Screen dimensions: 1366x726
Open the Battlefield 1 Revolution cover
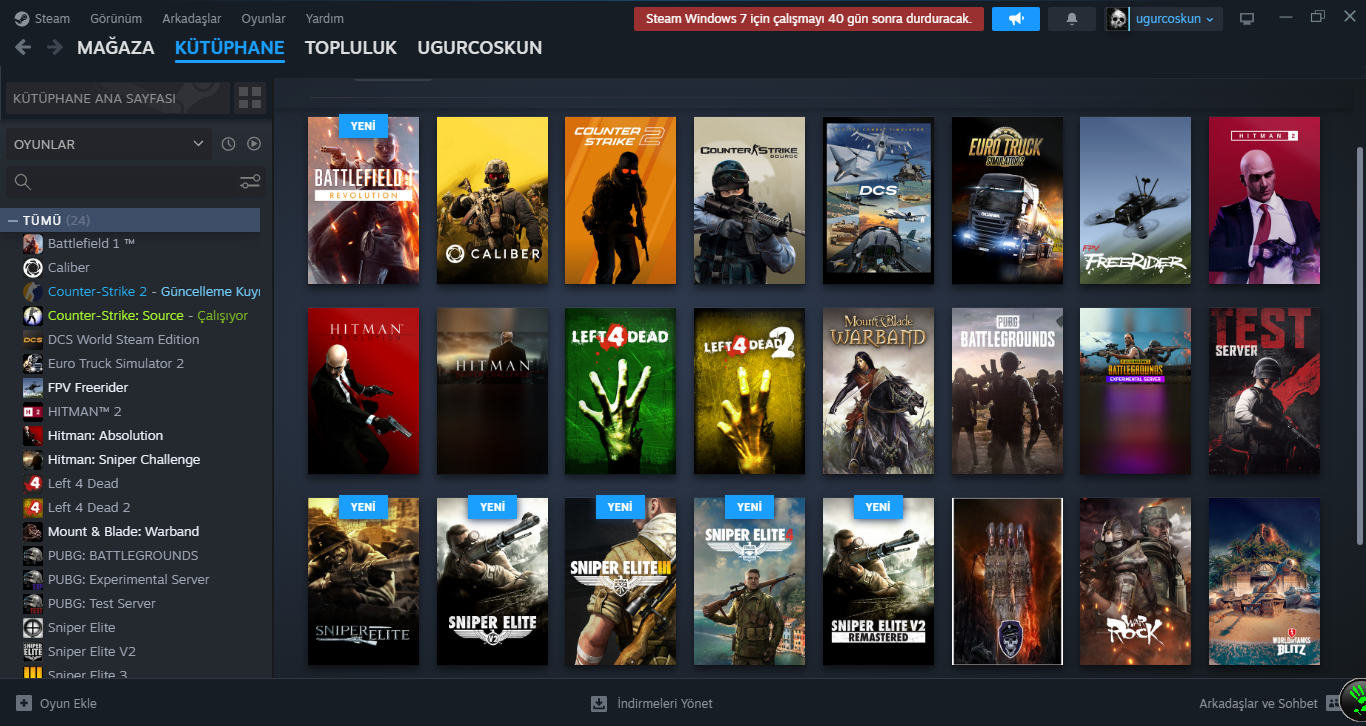point(363,200)
